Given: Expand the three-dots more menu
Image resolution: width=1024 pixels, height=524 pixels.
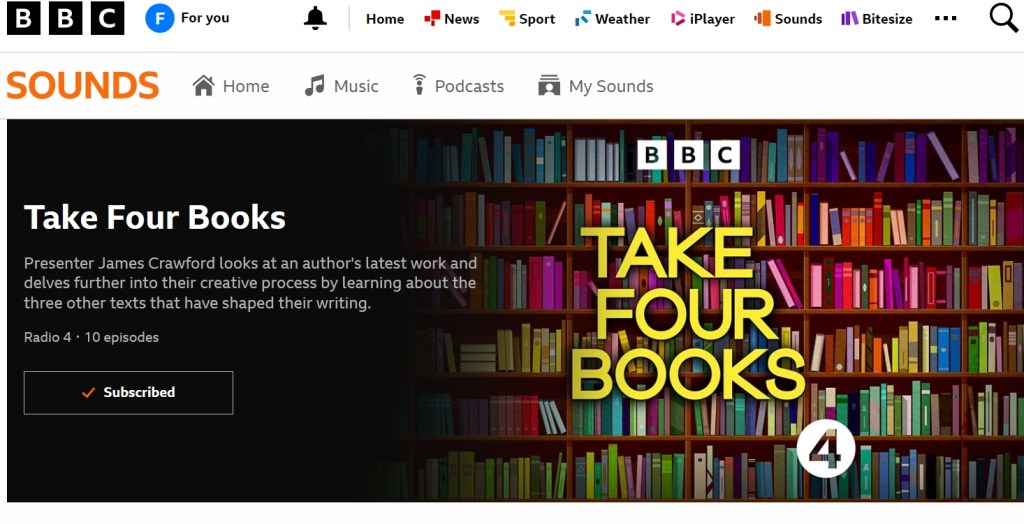Looking at the screenshot, I should [945, 18].
